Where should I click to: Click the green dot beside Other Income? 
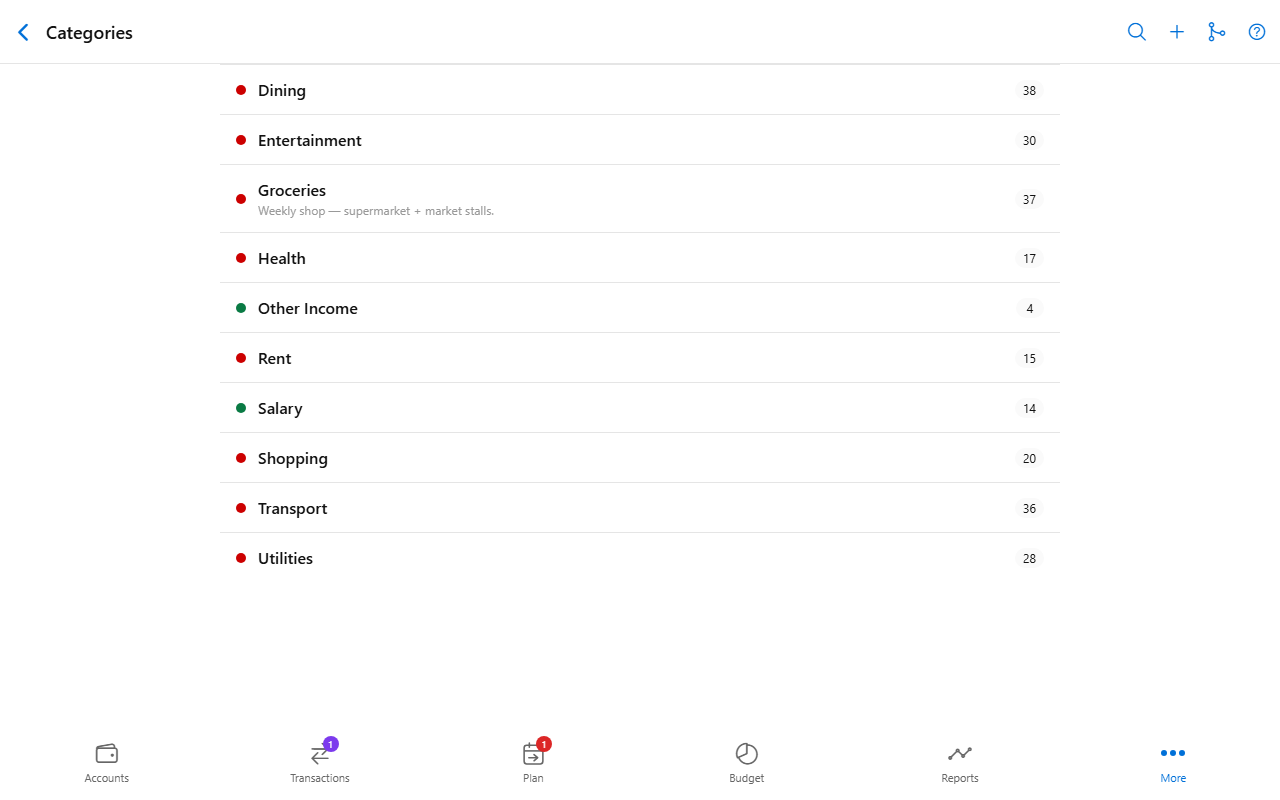pos(241,308)
